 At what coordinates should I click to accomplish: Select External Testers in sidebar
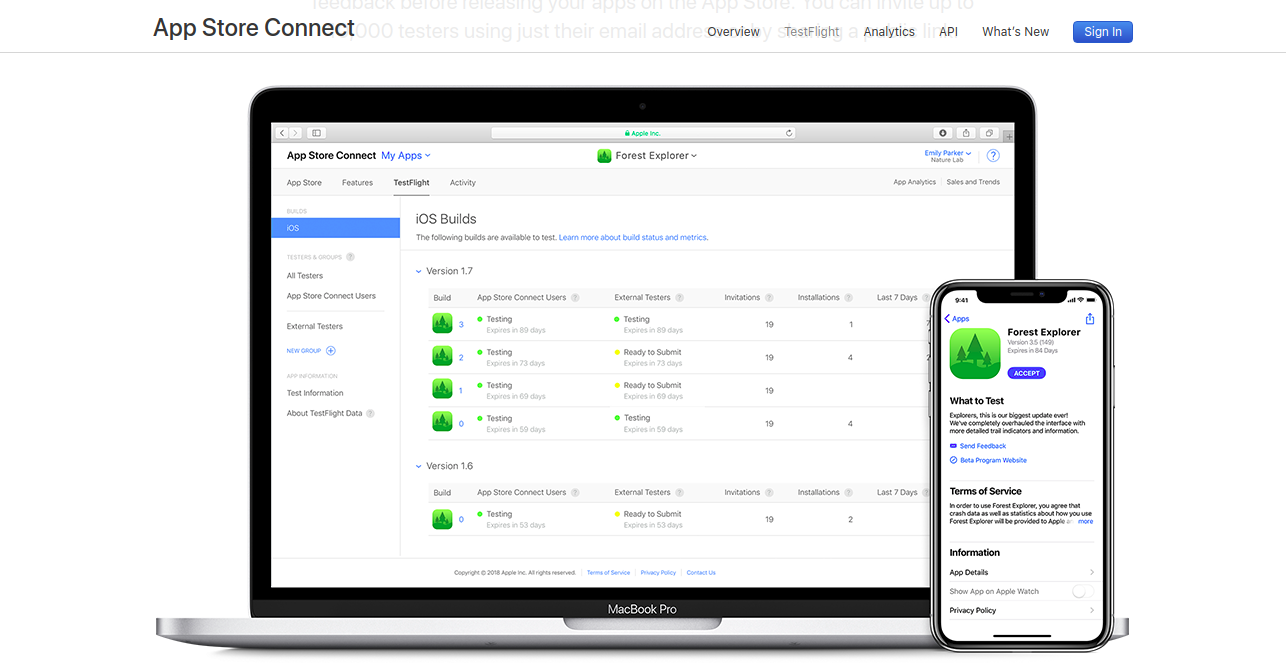(314, 326)
